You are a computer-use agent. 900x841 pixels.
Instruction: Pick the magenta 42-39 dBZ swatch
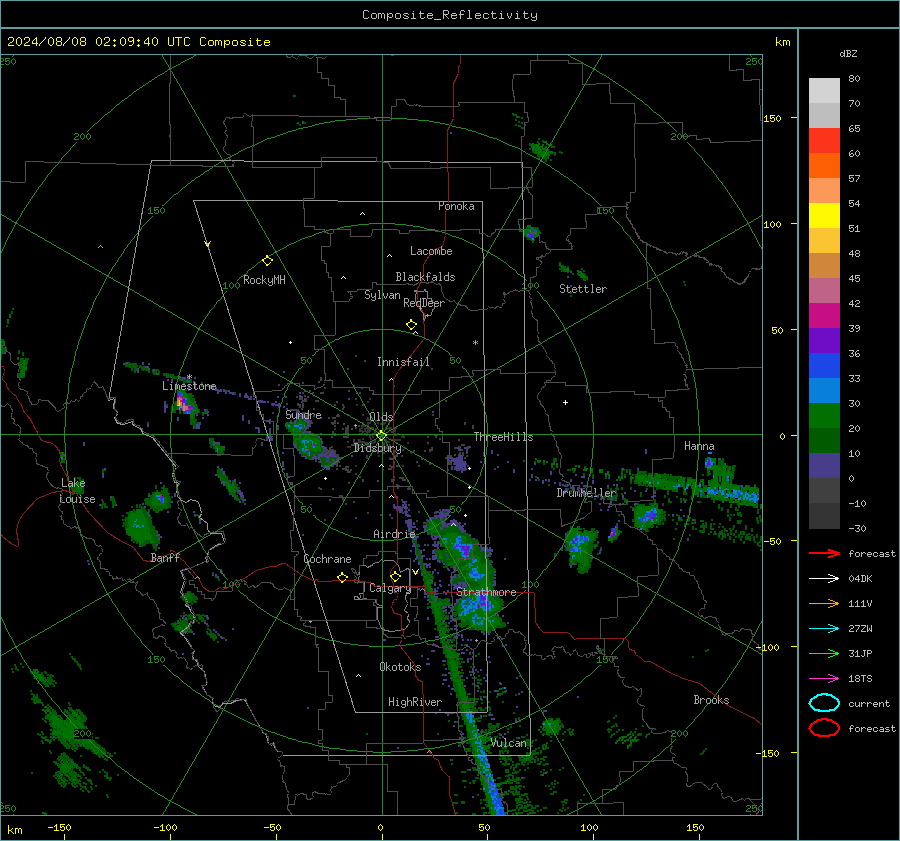[x=824, y=316]
